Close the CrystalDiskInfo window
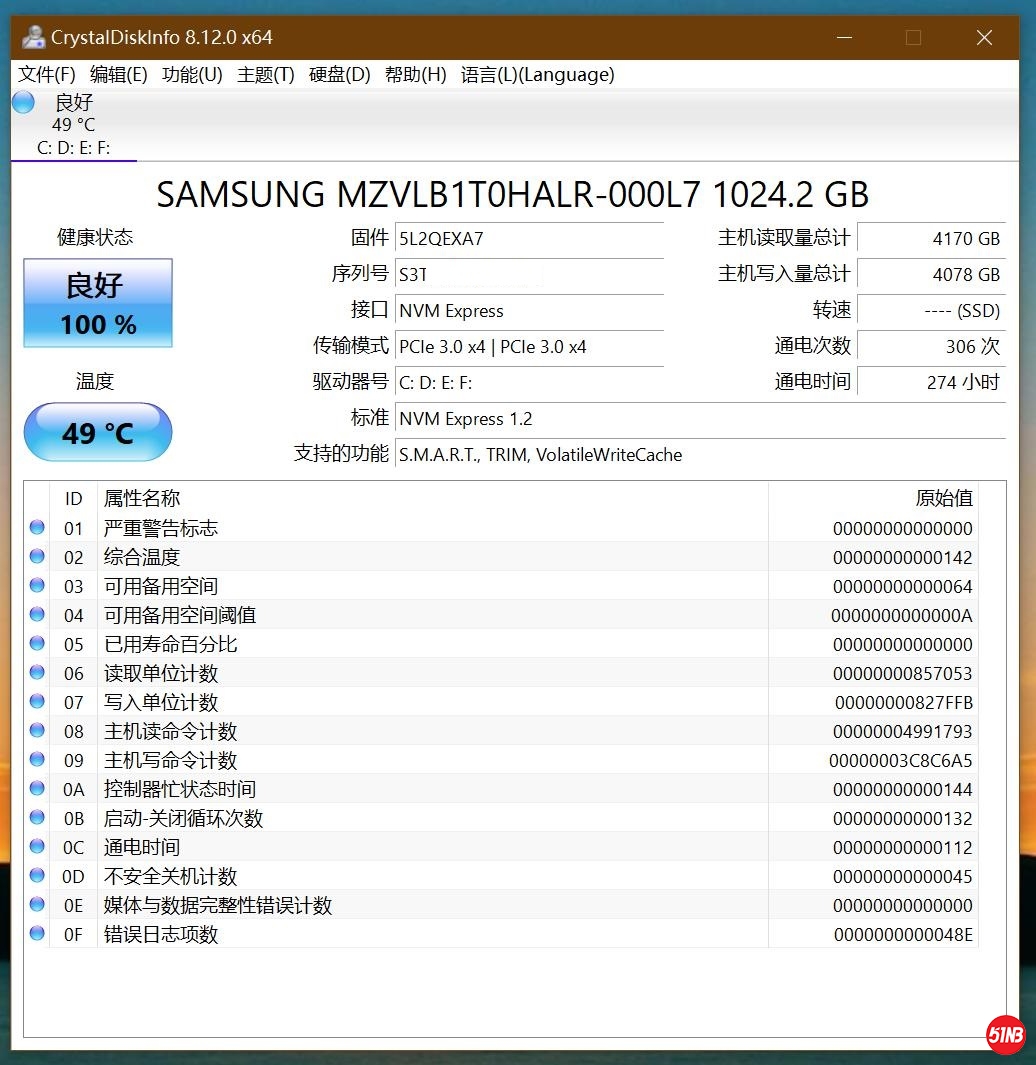Viewport: 1036px width, 1065px height. [x=984, y=38]
